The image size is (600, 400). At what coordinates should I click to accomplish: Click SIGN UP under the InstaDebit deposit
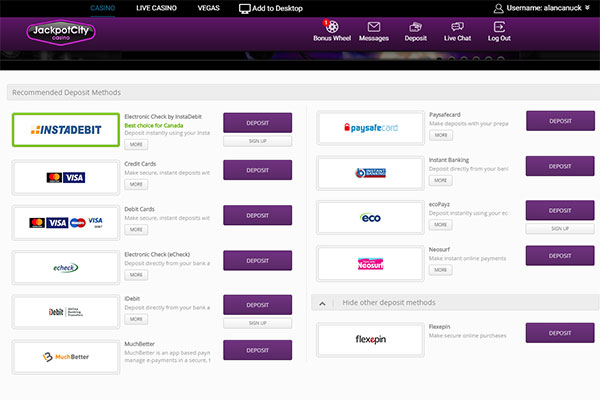coord(258,141)
